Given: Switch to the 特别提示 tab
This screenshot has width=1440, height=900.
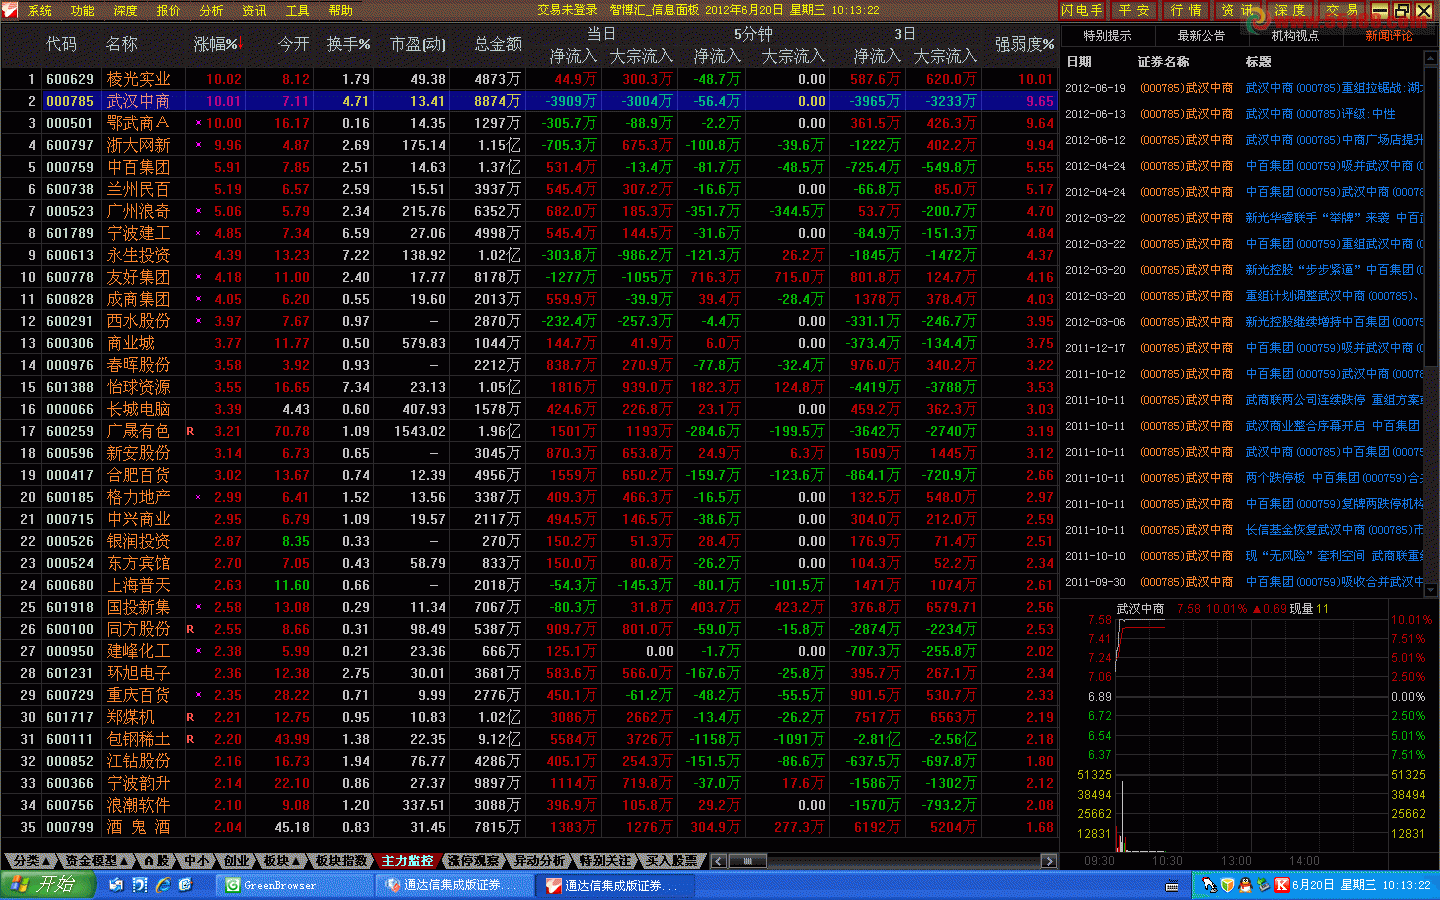Looking at the screenshot, I should click(x=1107, y=35).
